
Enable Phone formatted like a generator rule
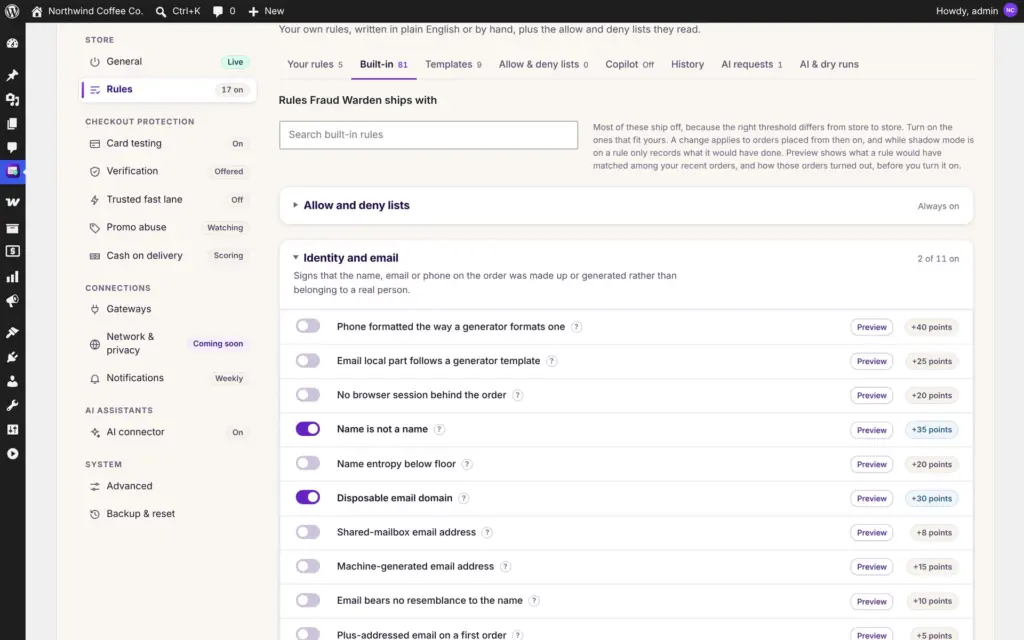308,327
